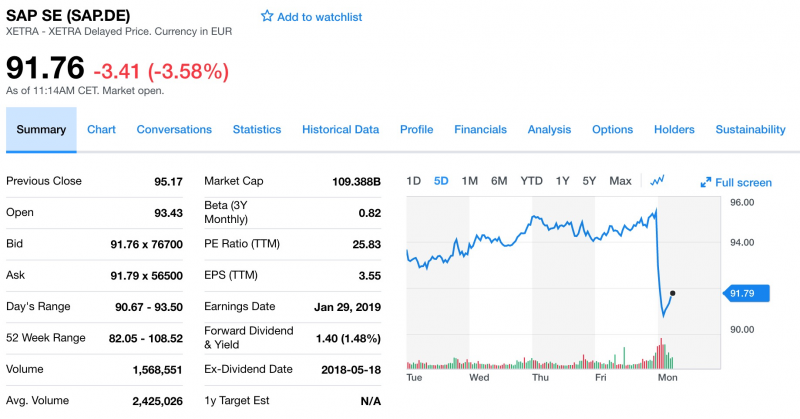This screenshot has height=419, width=800.
Task: Pick the 5Y chart range
Action: coord(589,181)
